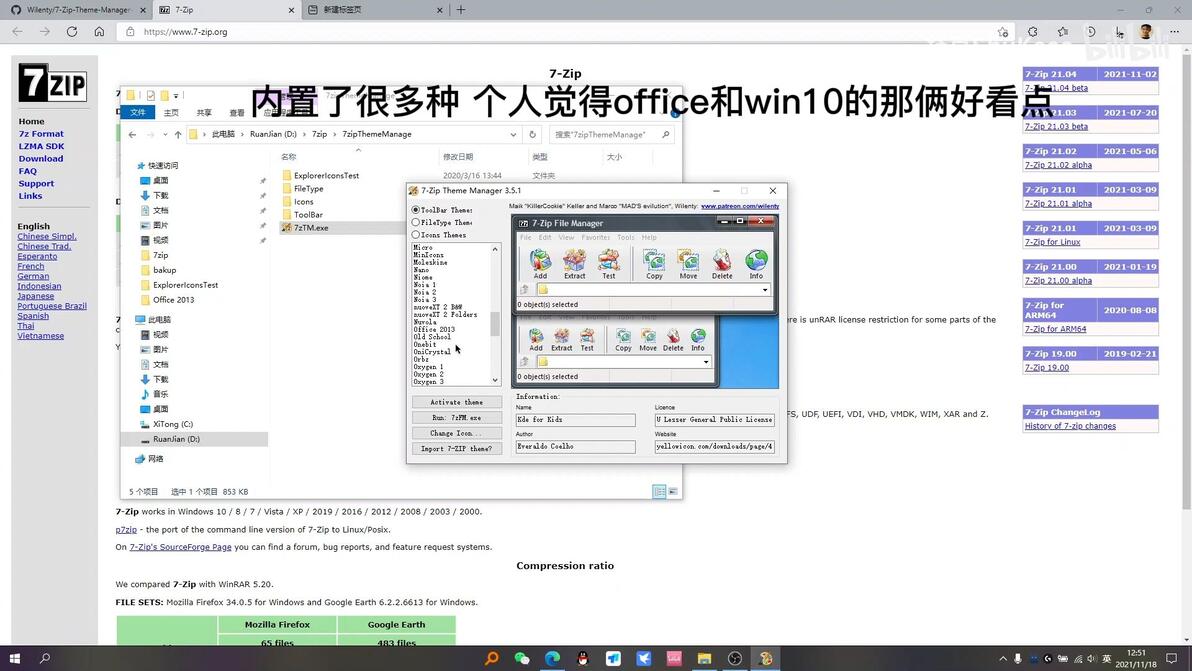Screen dimensions: 1192x671
Task: Open the patreon.com/wilenty link
Action: [x=740, y=206]
